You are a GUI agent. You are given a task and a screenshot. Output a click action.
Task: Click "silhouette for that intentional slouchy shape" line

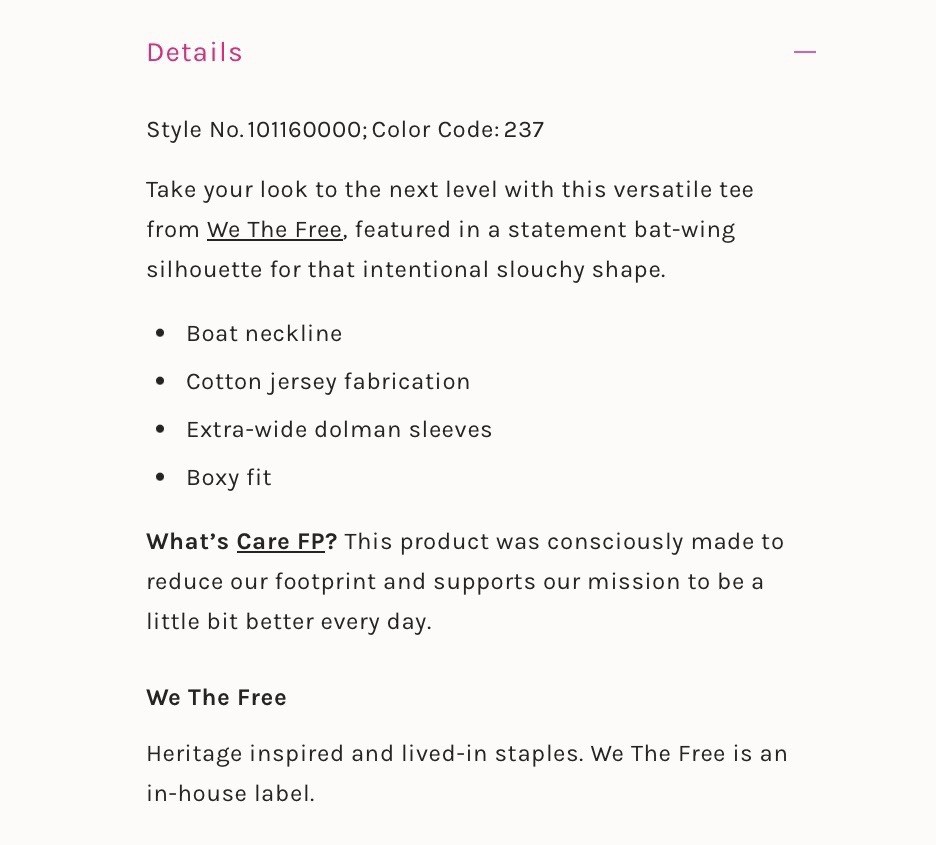pos(406,270)
